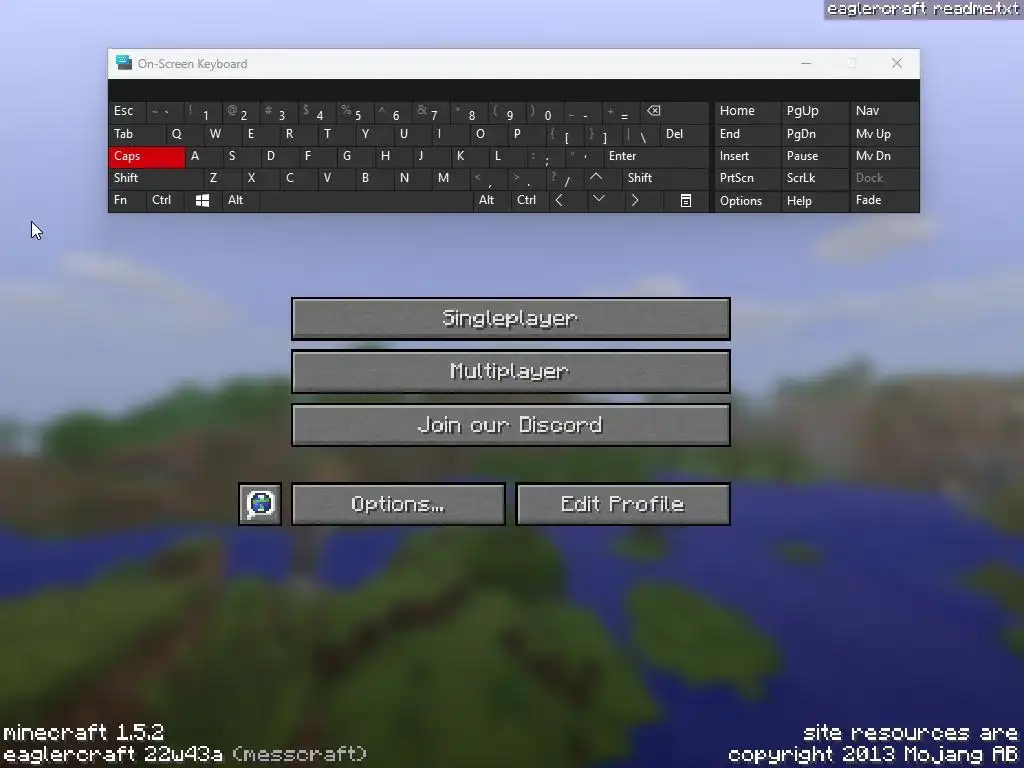Toggle the right Ctrl key
This screenshot has width=1024, height=768.
coord(529,200)
